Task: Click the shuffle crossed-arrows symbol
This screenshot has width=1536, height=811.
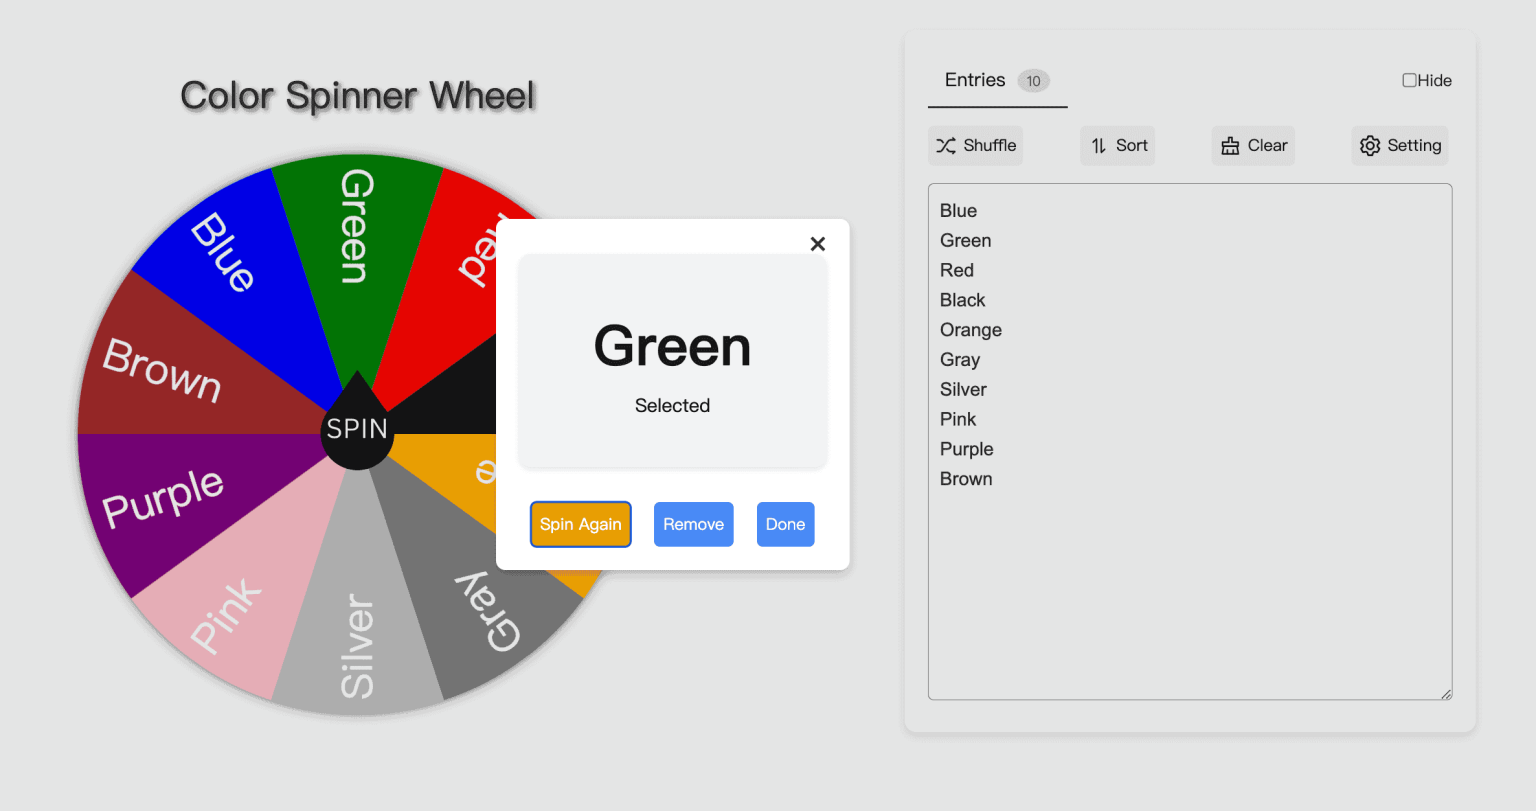Action: 944,145
